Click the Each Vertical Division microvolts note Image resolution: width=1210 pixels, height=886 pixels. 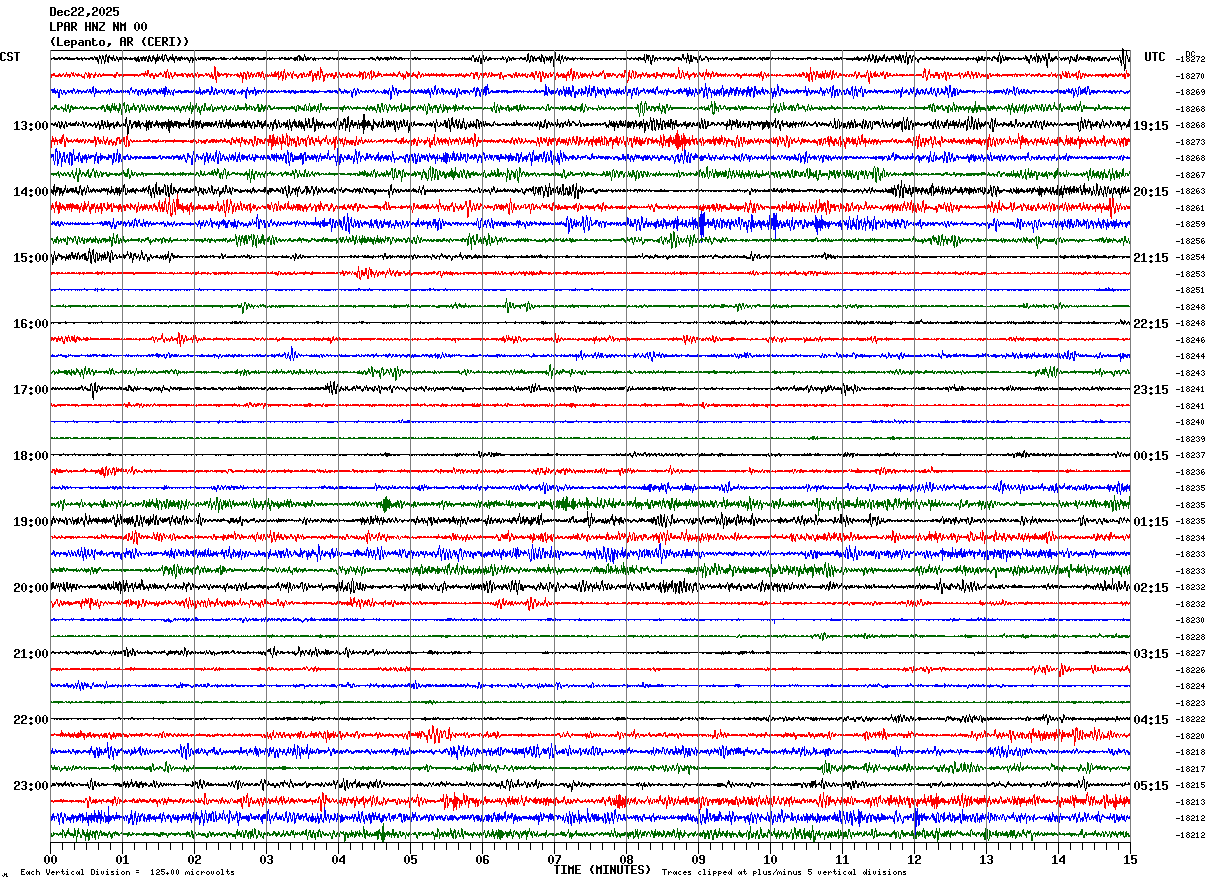127,872
